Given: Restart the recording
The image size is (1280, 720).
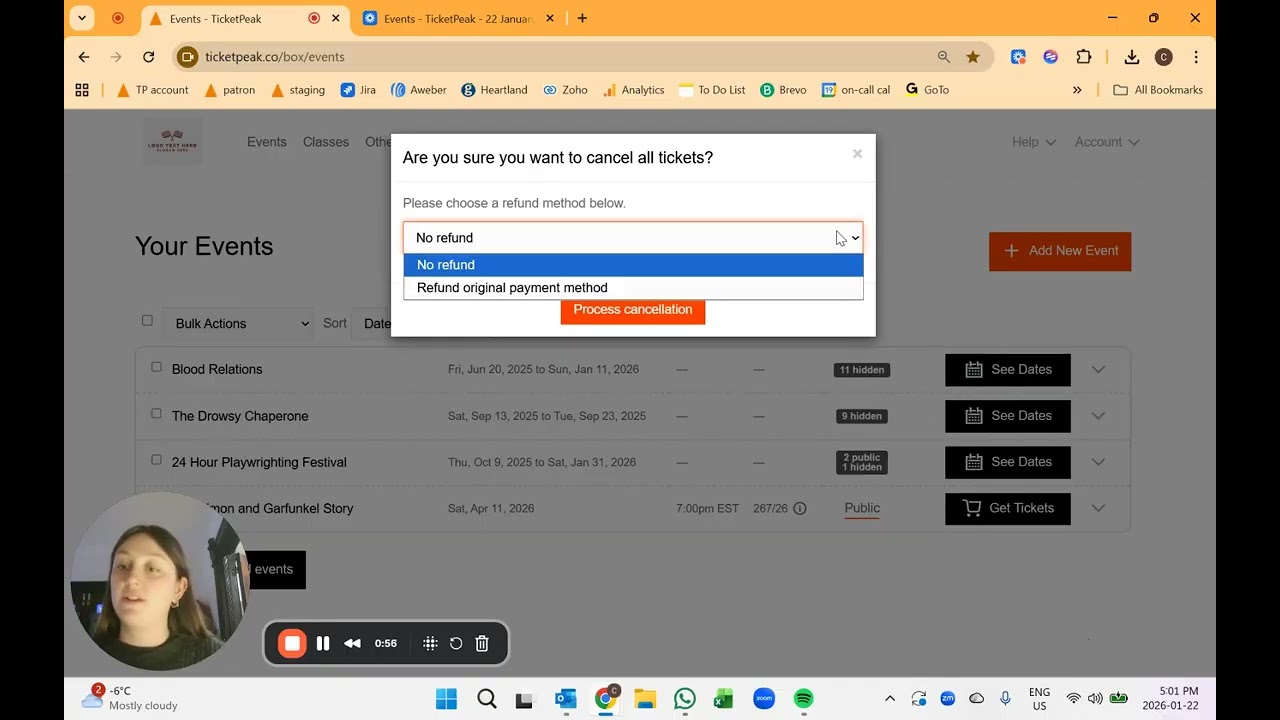Looking at the screenshot, I should (456, 644).
